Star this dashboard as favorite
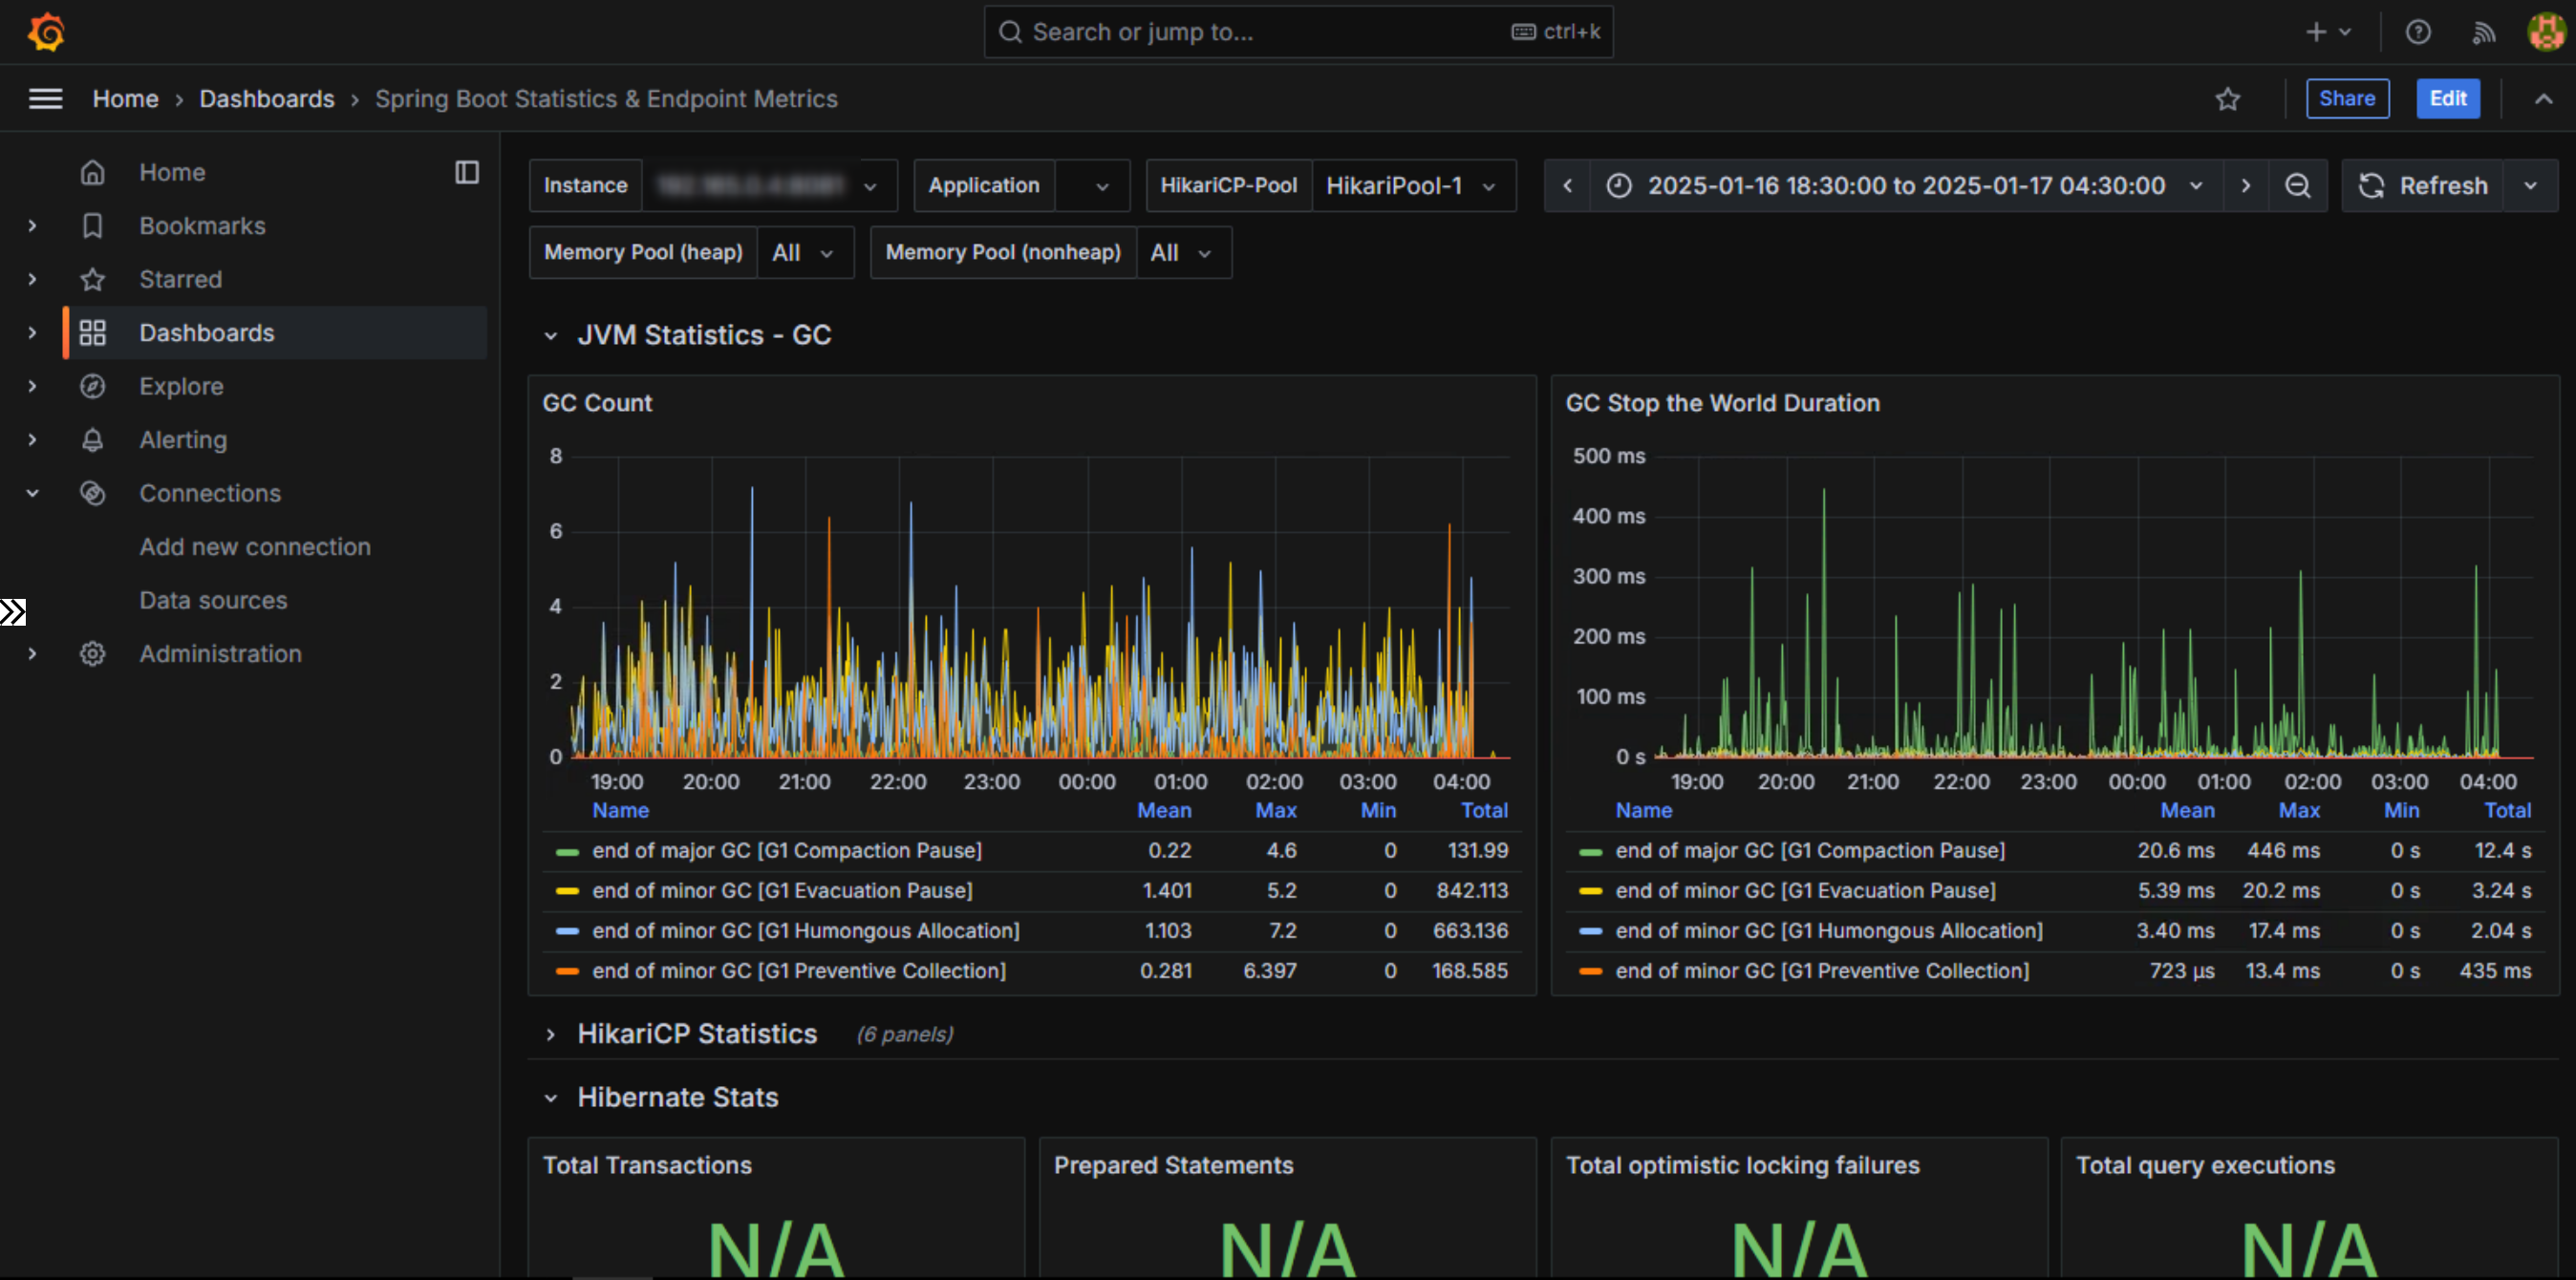The width and height of the screenshot is (2576, 1280). point(2227,99)
